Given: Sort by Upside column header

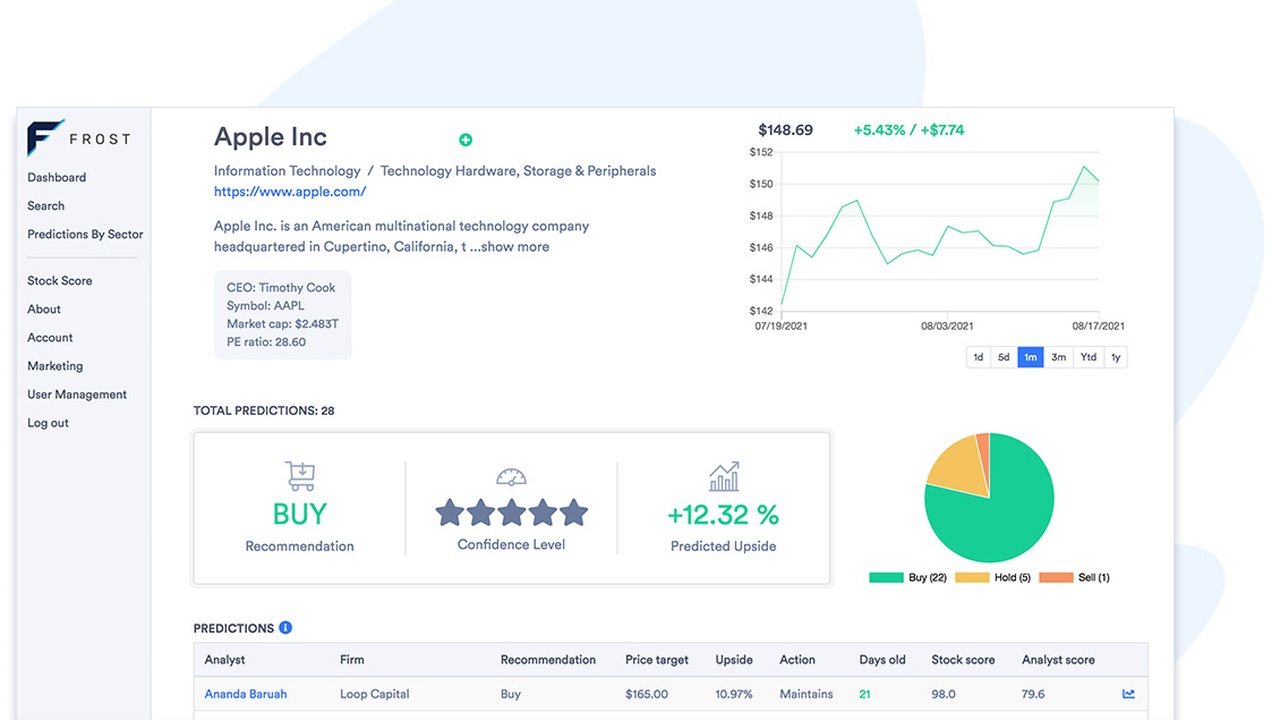Looking at the screenshot, I should [734, 660].
